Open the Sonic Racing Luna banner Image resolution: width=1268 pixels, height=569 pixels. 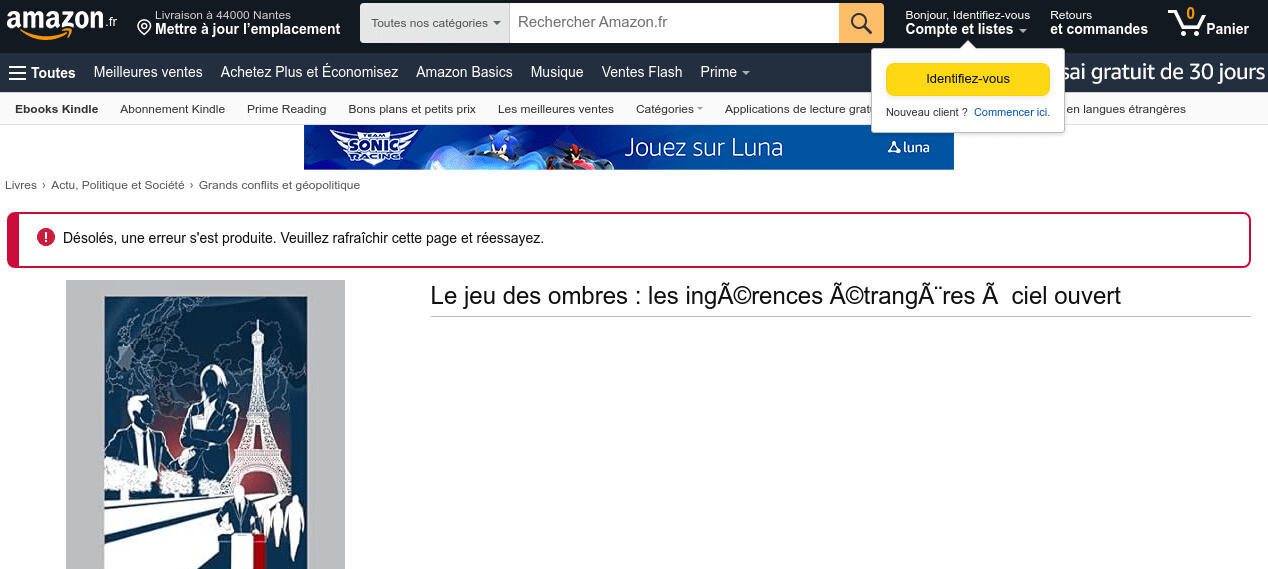pyautogui.click(x=628, y=147)
